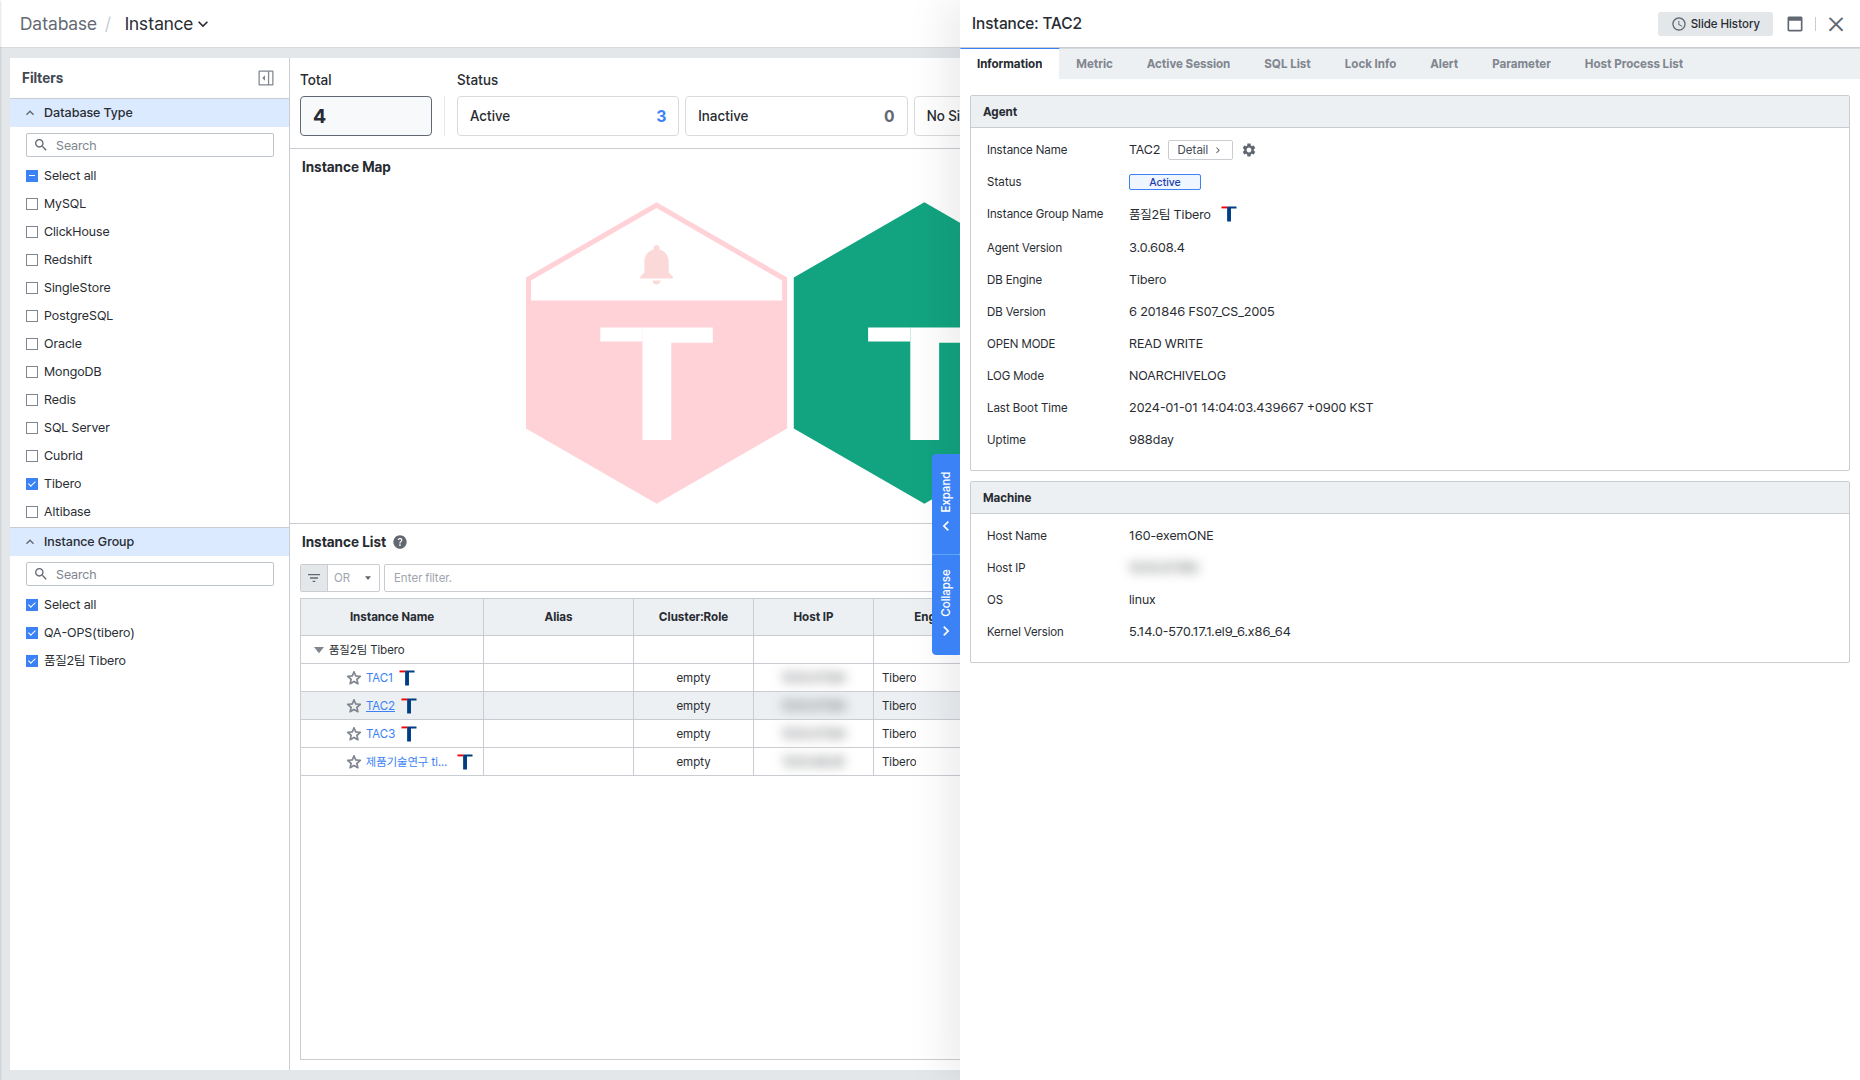The height and width of the screenshot is (1080, 1860).
Task: Open the Host Process List tab
Action: click(x=1633, y=64)
